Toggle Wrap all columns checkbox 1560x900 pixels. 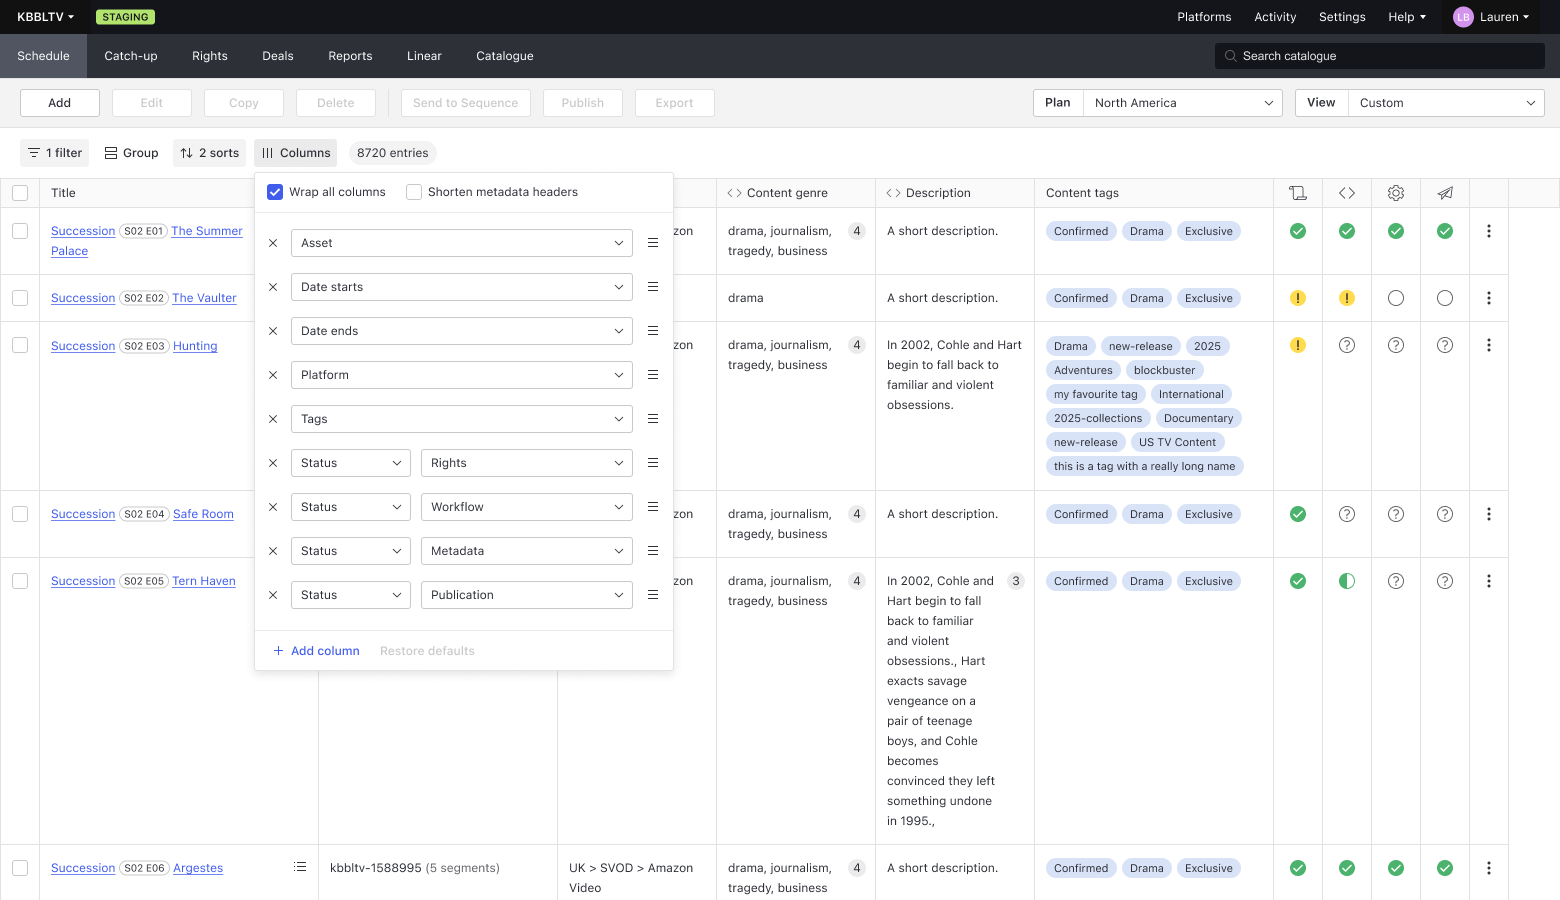coord(275,192)
